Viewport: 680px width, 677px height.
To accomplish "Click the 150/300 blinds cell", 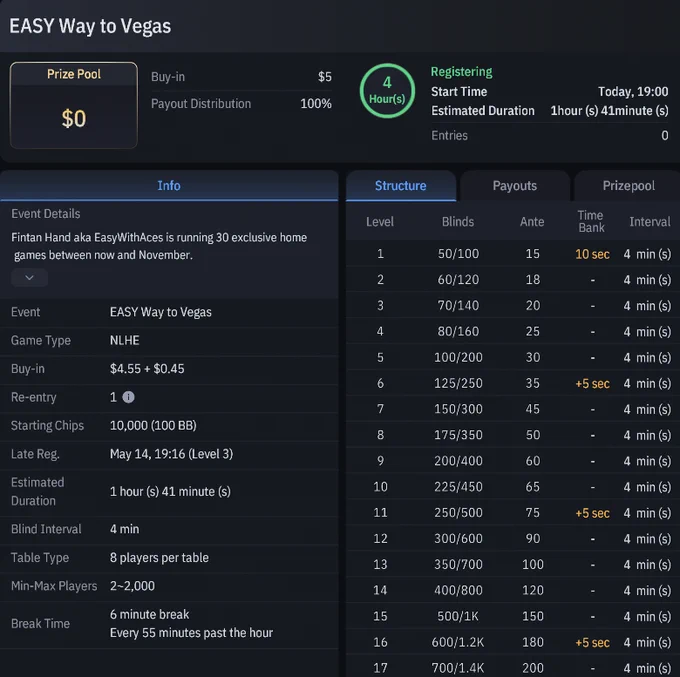I will (x=458, y=409).
